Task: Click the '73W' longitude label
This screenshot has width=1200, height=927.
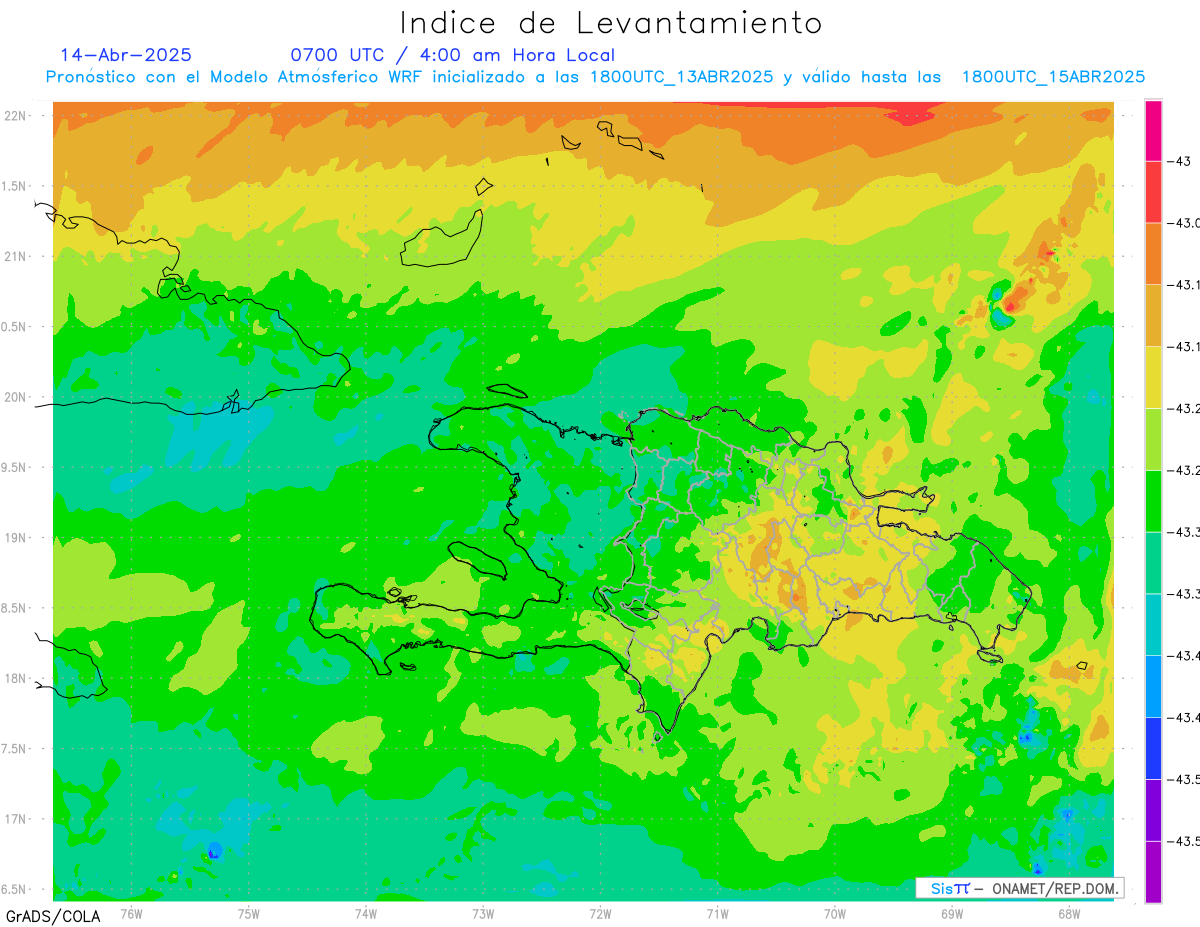Action: point(483,913)
